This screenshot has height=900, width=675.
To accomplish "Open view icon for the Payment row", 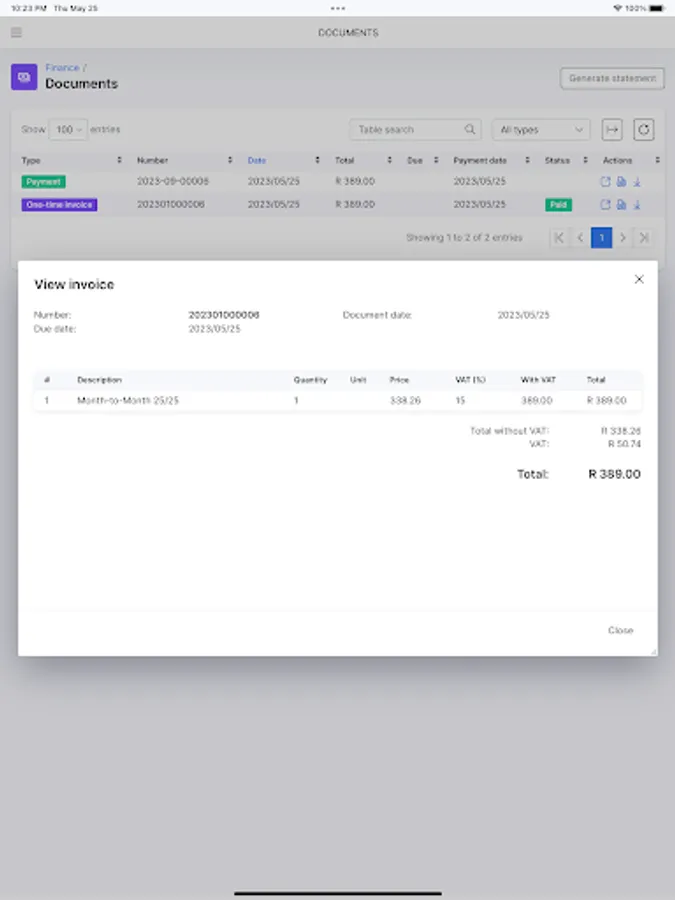I will pos(605,181).
